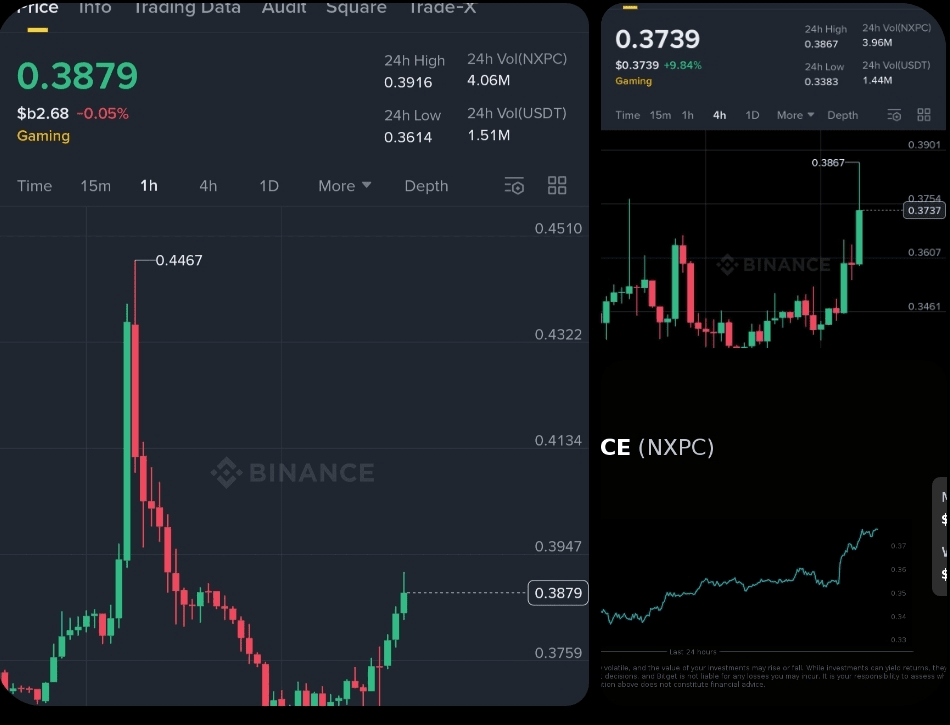The width and height of the screenshot is (950, 725).
Task: Click 24h High value 0.3916
Action: pos(408,82)
